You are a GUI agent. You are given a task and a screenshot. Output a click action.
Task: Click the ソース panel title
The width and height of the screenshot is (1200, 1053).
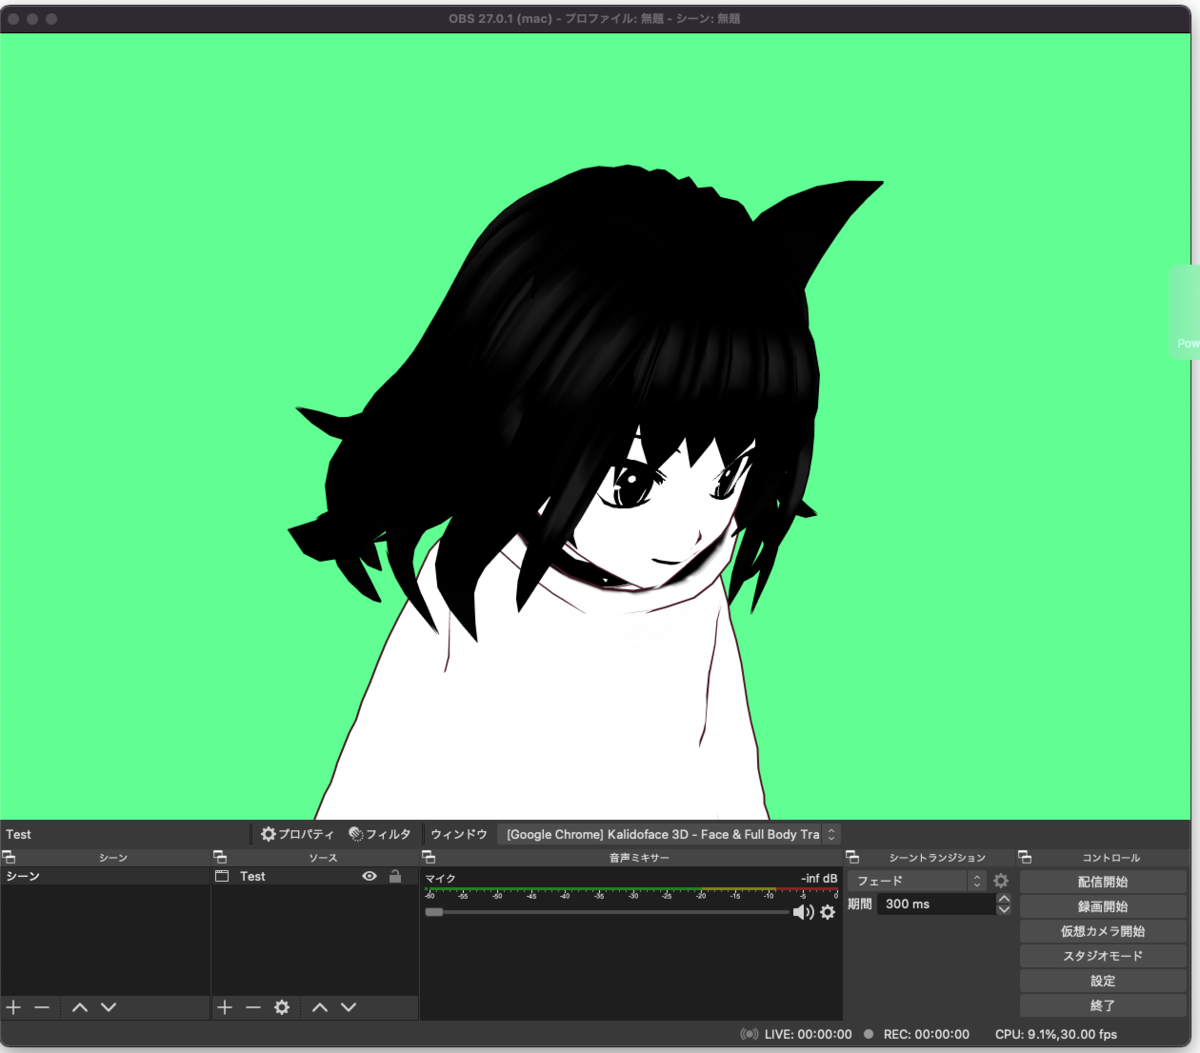pos(323,857)
